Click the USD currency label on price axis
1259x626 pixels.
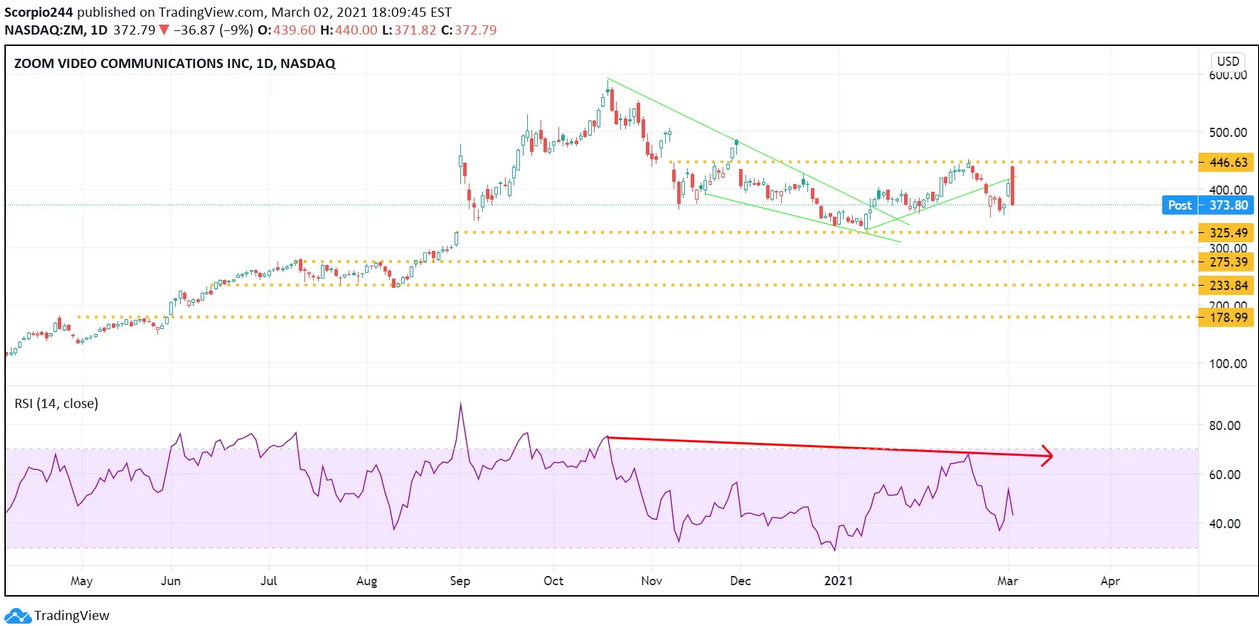click(x=1228, y=61)
